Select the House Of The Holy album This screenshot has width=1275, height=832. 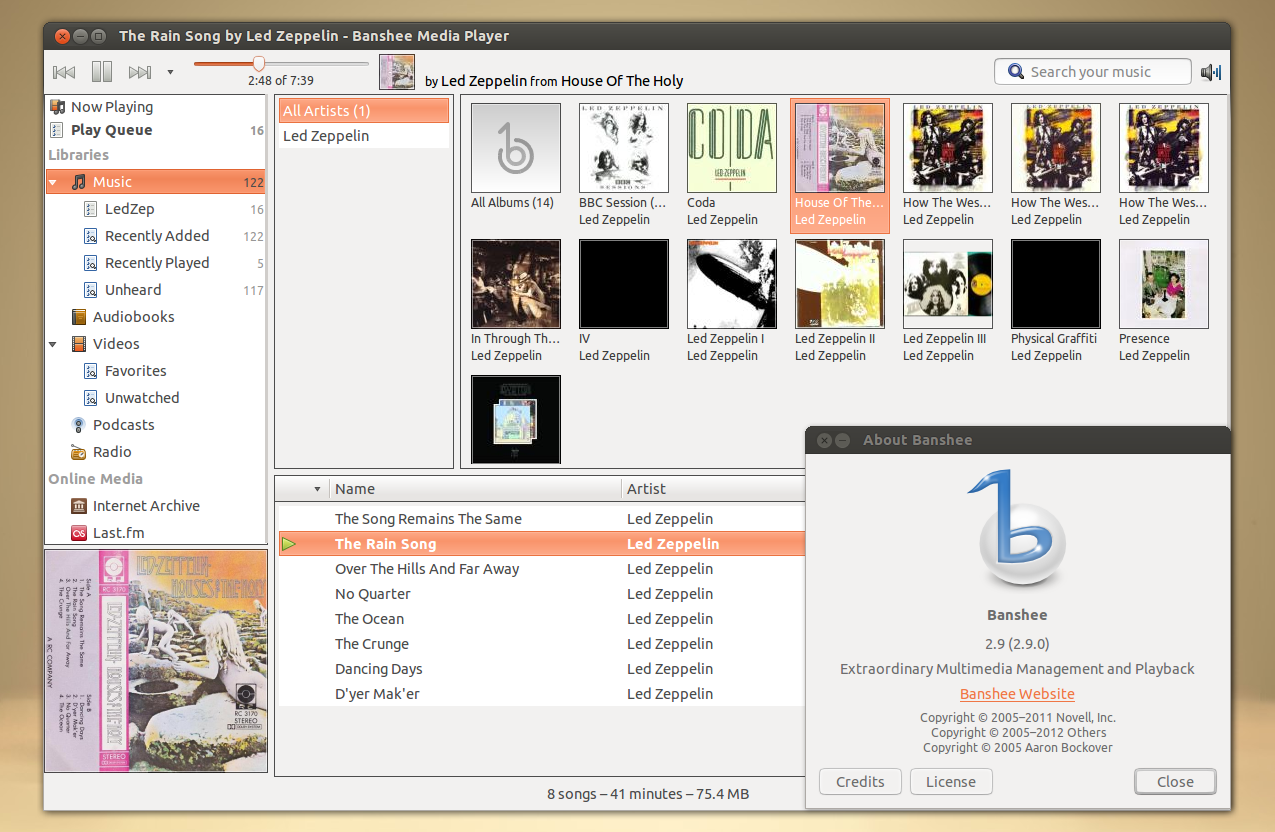(840, 165)
